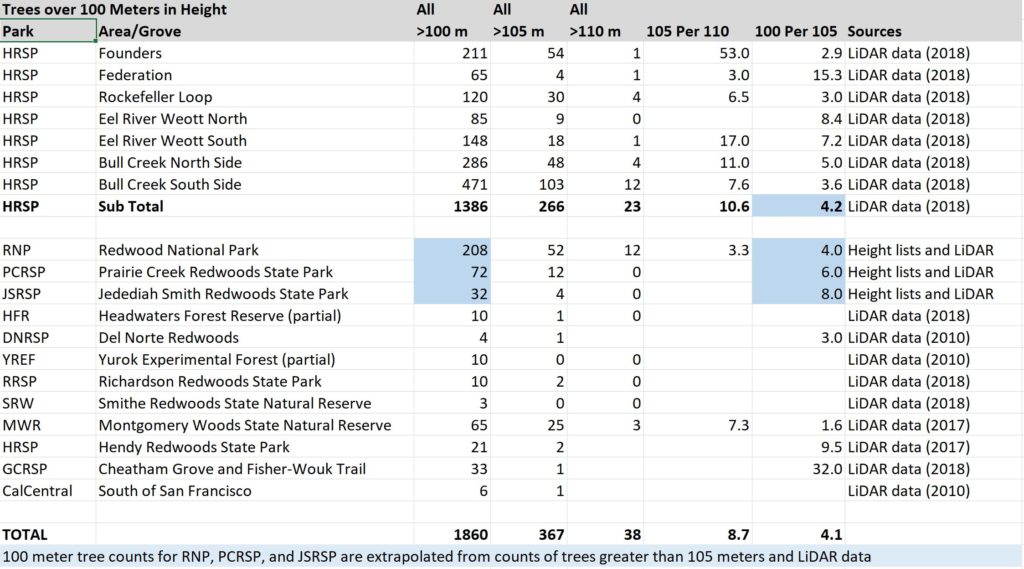The width and height of the screenshot is (1024, 569).
Task: Select the grand total 1860 cell
Action: (x=468, y=535)
